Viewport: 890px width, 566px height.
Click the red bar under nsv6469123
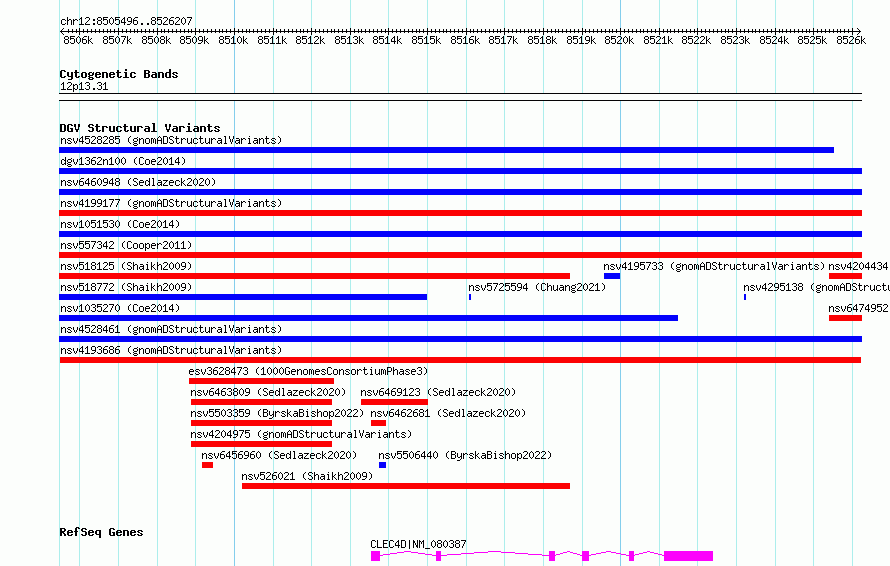[394, 402]
